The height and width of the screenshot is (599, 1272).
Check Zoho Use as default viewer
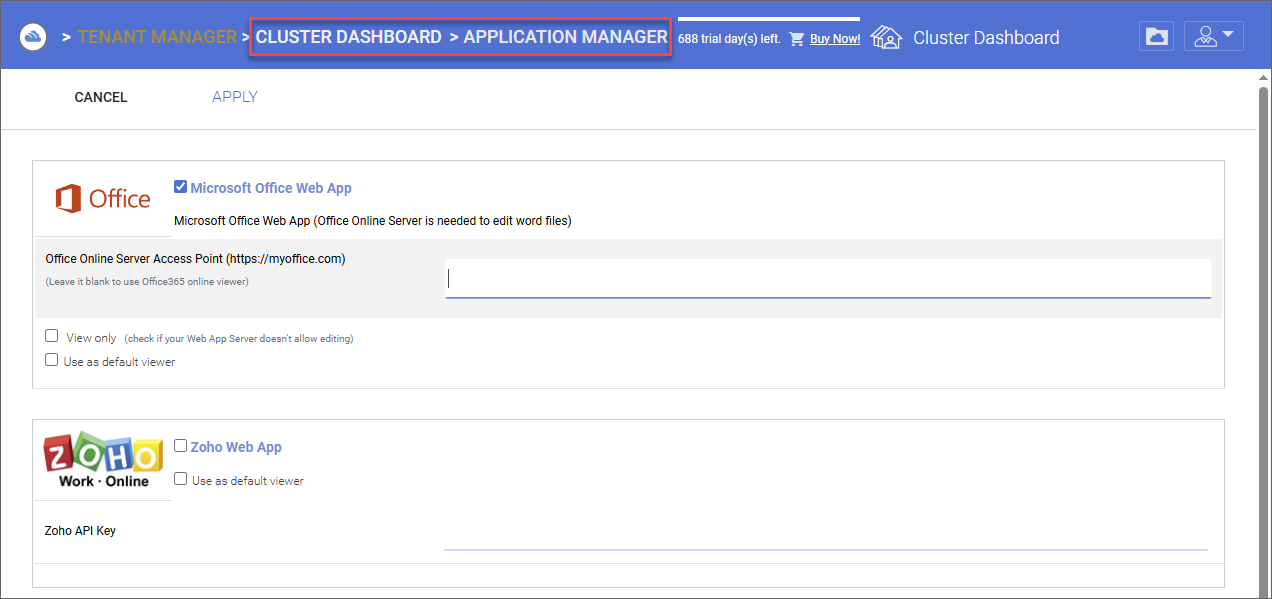coord(180,479)
